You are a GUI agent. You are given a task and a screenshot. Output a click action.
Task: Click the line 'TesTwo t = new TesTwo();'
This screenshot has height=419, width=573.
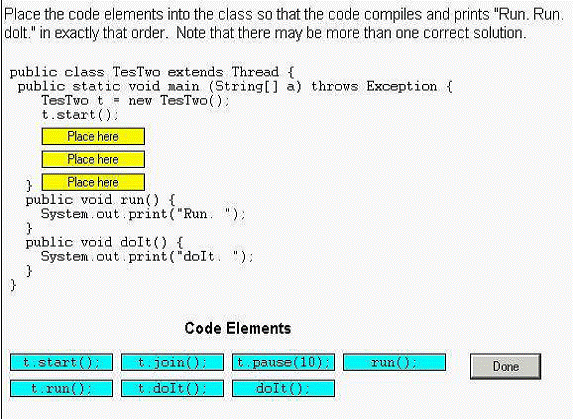(135, 100)
